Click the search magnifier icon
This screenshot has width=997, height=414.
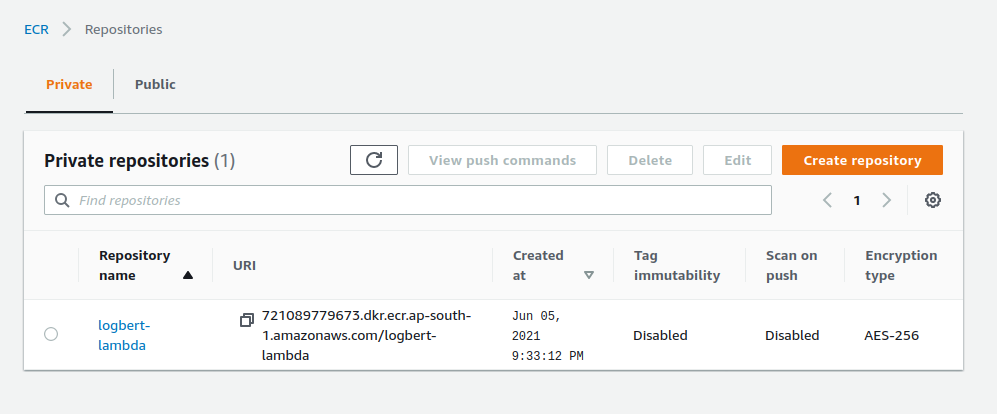point(62,200)
